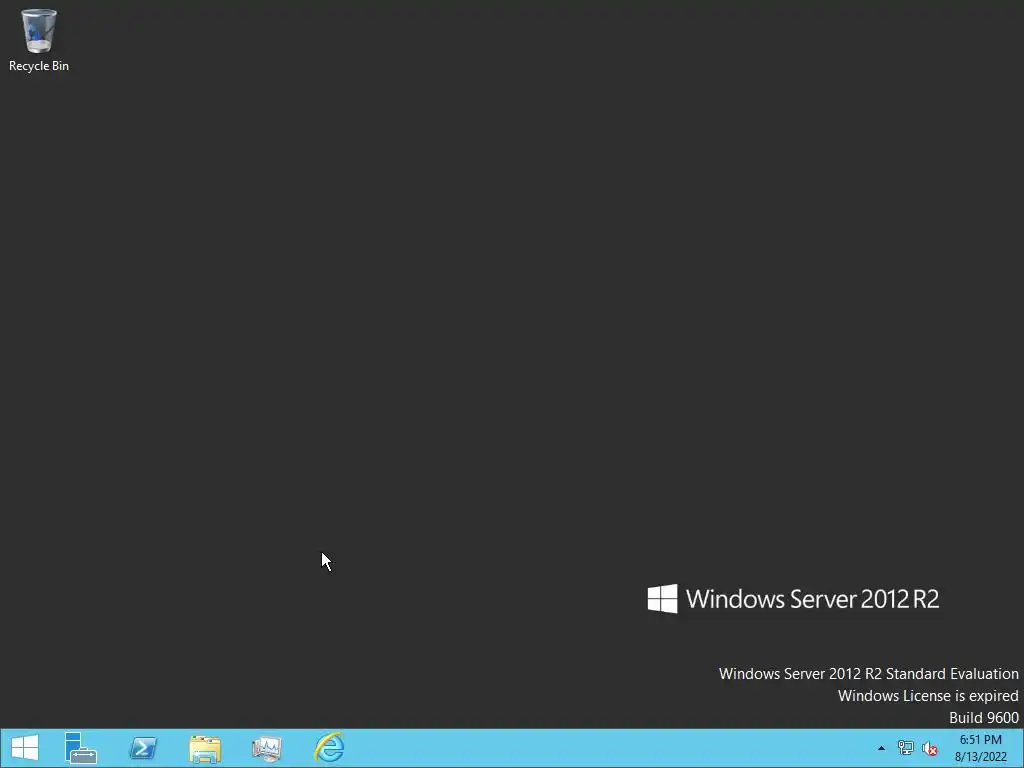Viewport: 1024px width, 768px height.
Task: Launch Internet Explorer from the taskbar
Action: (329, 747)
